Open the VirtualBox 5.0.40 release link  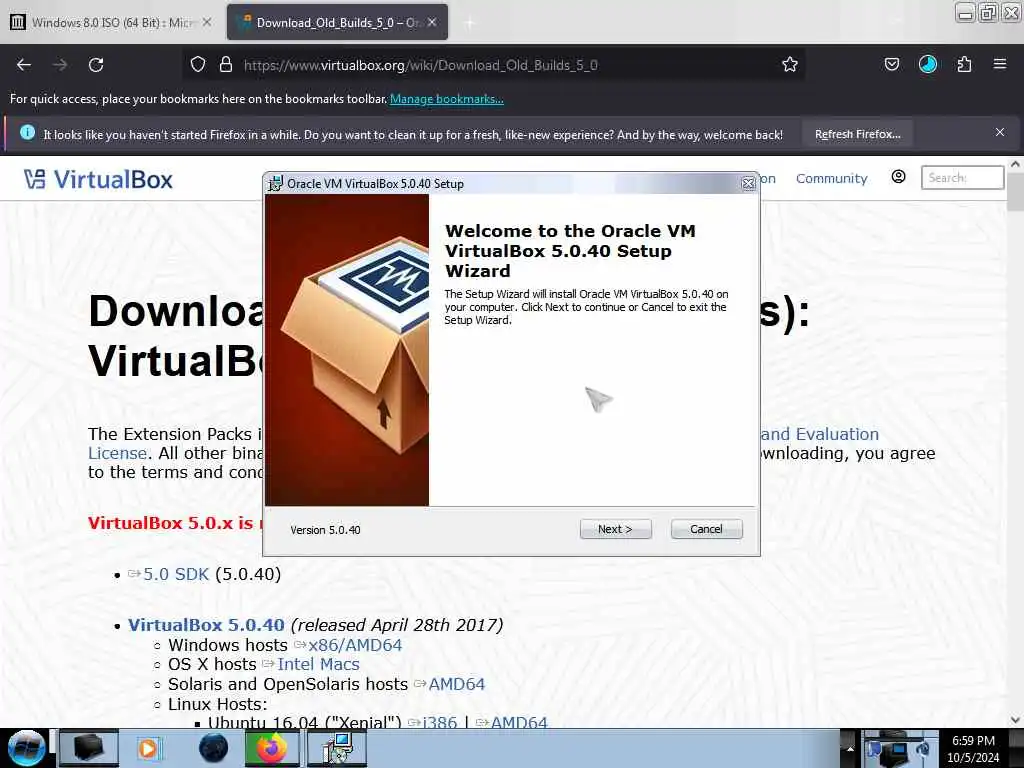(x=206, y=625)
